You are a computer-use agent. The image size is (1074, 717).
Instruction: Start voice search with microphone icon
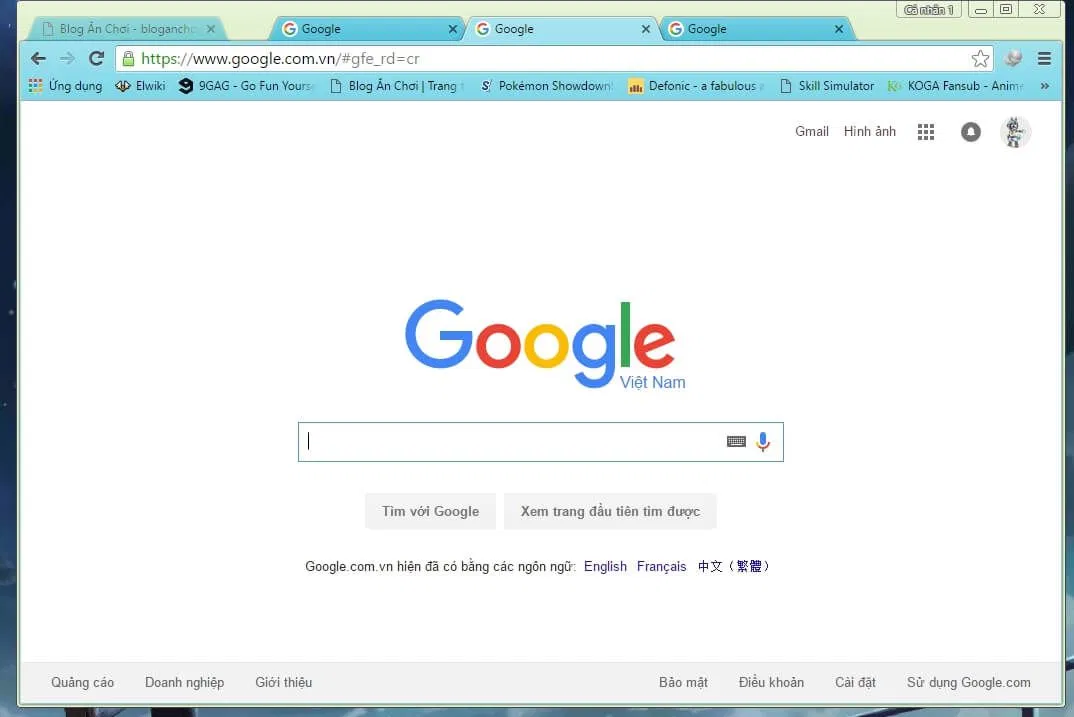(763, 442)
